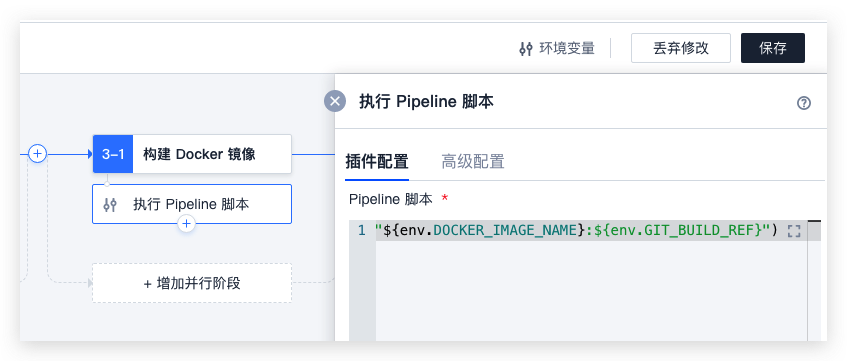Save the pipeline with 保存 button
Image resolution: width=847 pixels, height=361 pixels.
(772, 48)
